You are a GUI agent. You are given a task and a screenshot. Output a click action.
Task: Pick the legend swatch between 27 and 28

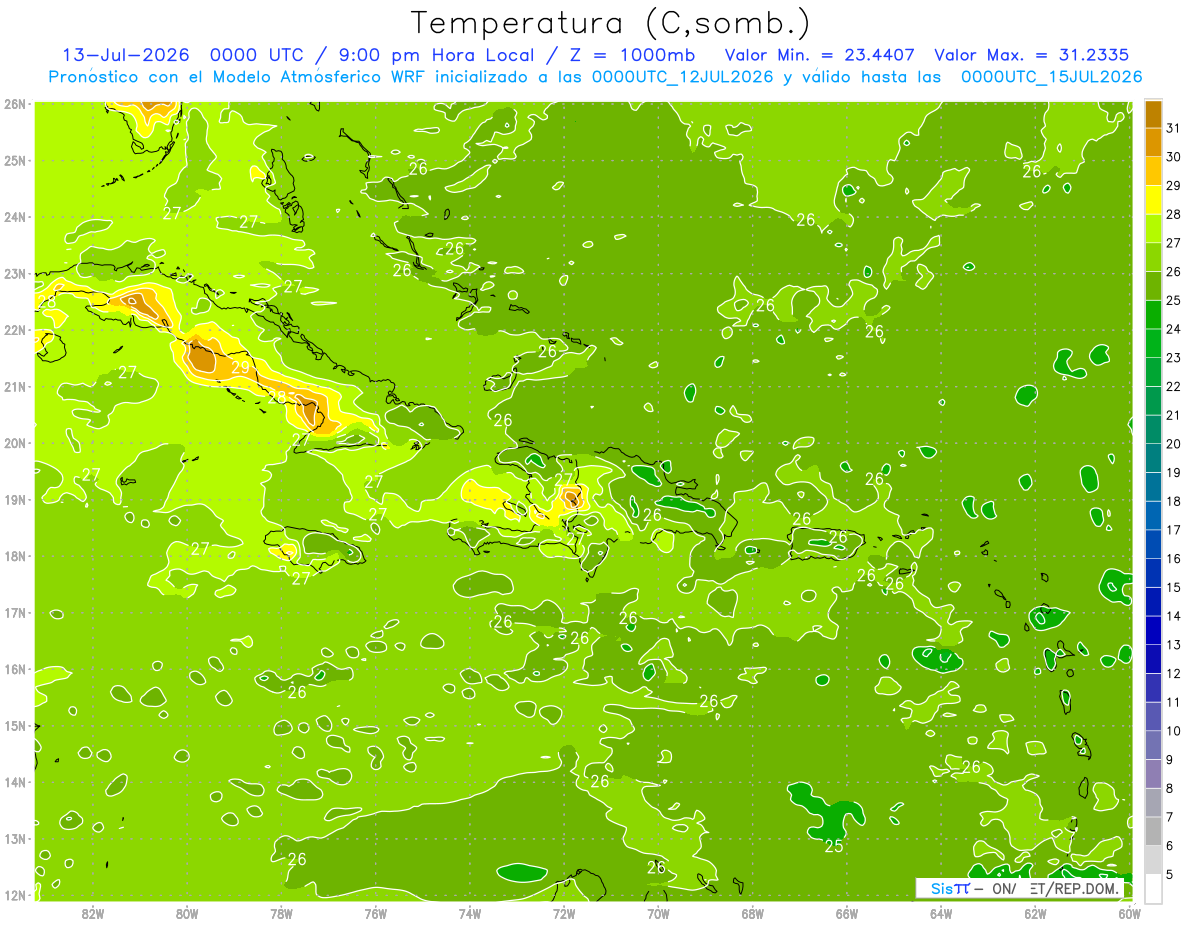pos(1153,228)
